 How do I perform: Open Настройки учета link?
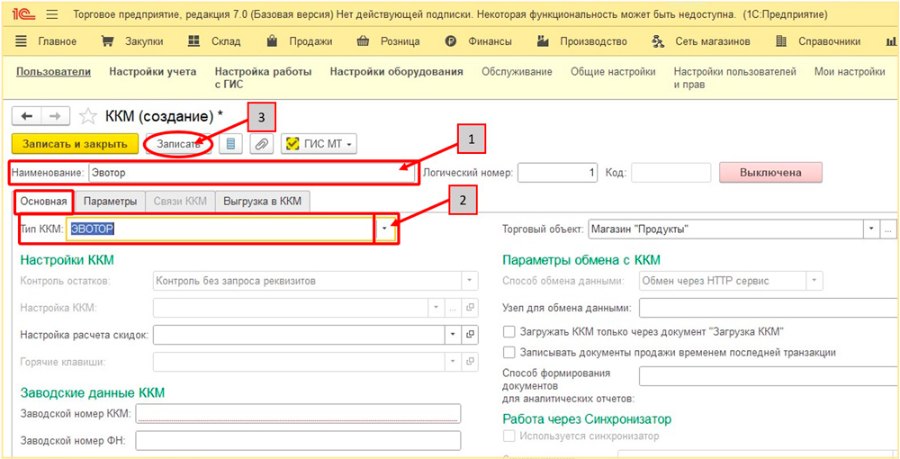[153, 72]
